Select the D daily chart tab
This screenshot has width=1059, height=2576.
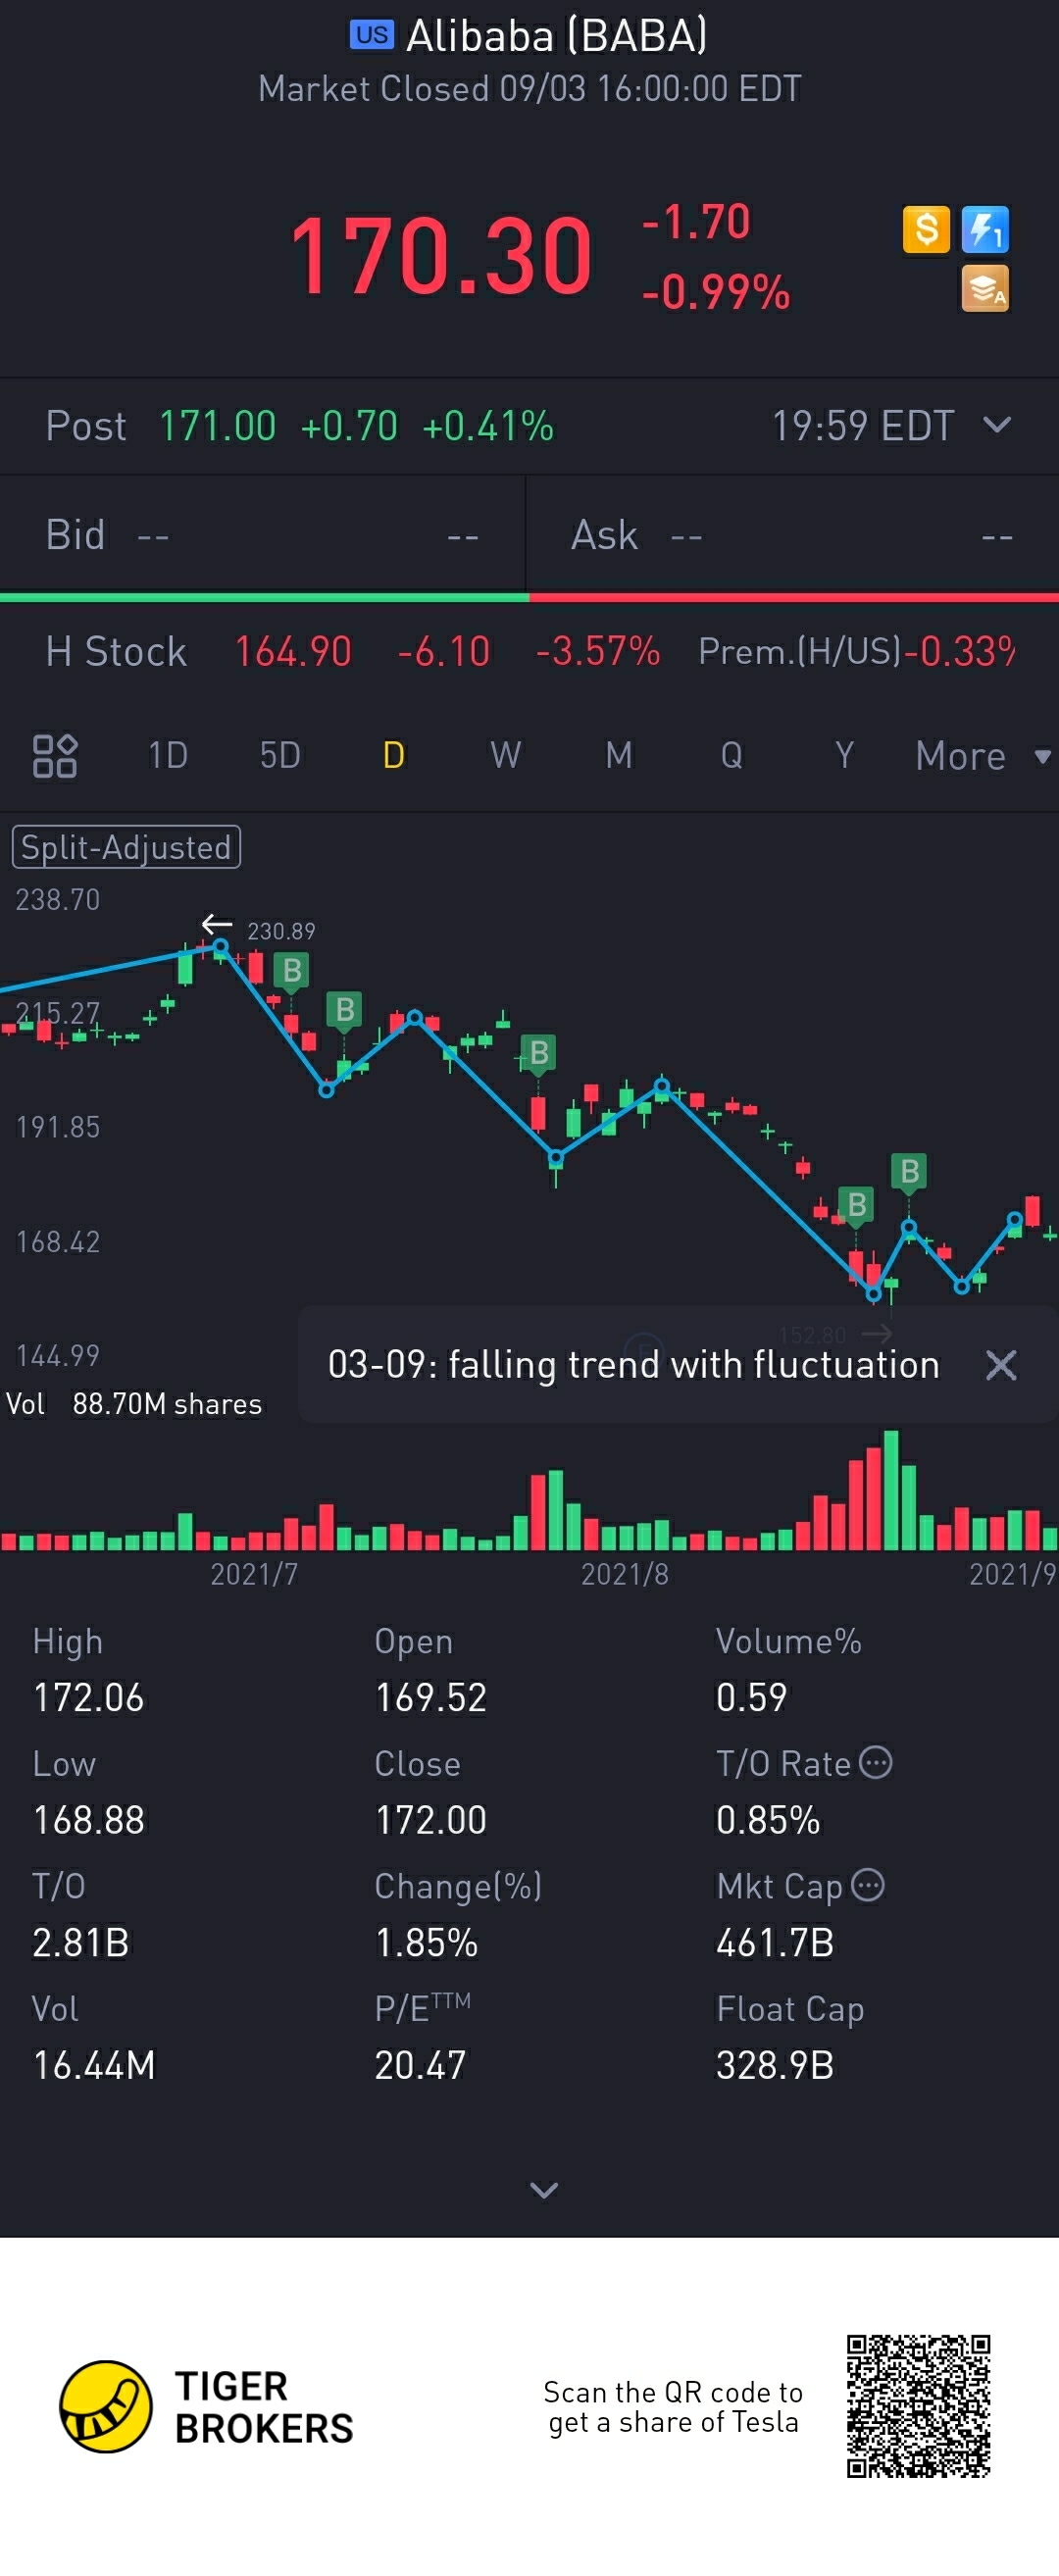pos(394,755)
